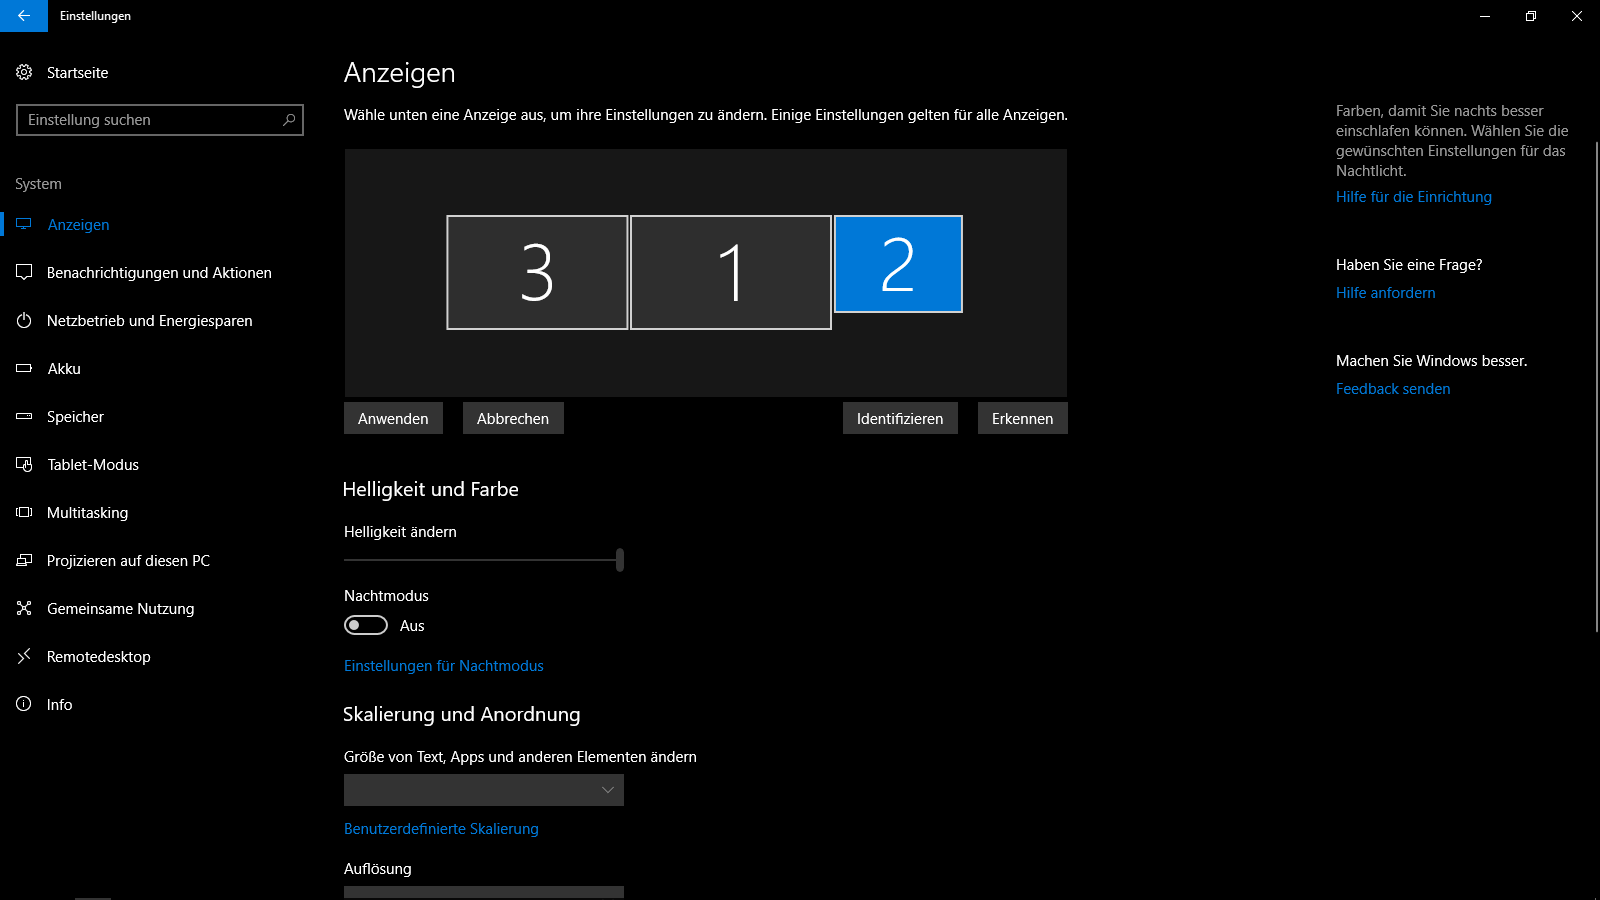Click the Tablet-Modus icon
1600x900 pixels.
click(24, 464)
